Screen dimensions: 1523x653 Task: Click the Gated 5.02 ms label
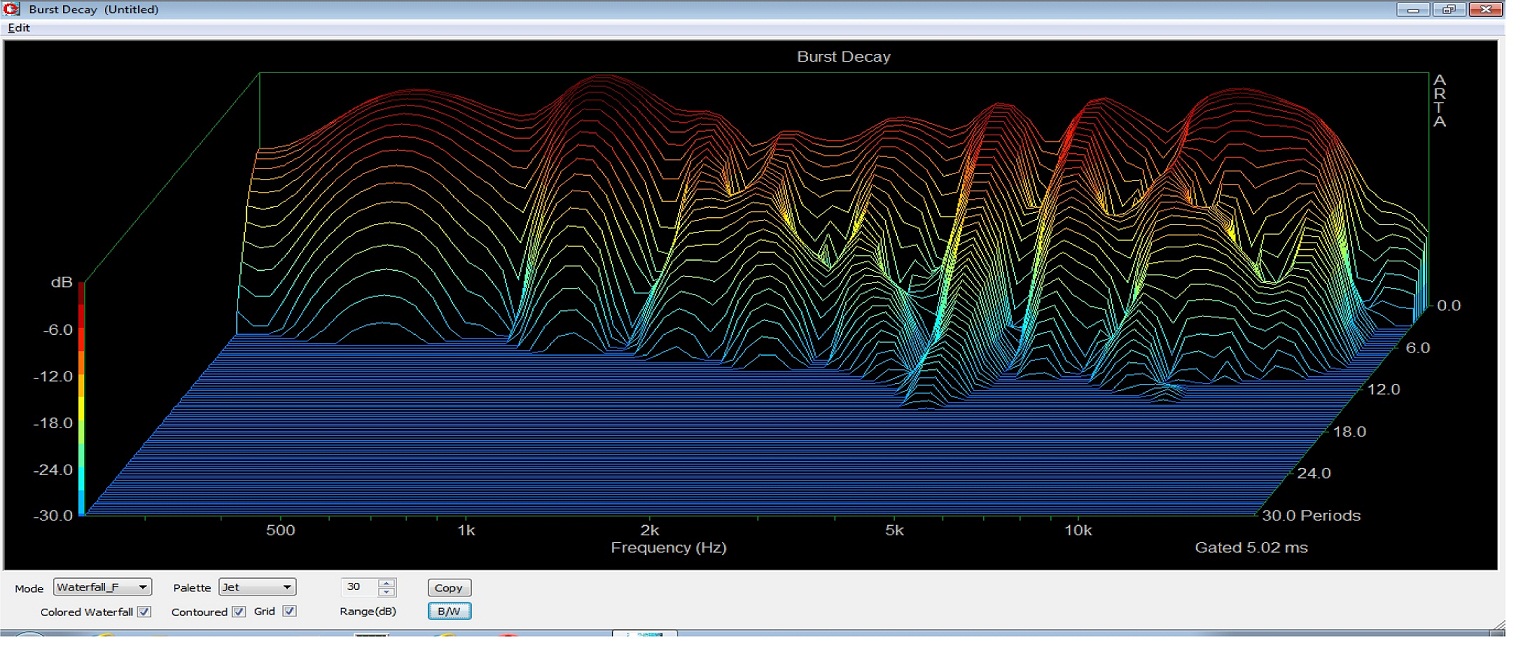click(x=1251, y=547)
